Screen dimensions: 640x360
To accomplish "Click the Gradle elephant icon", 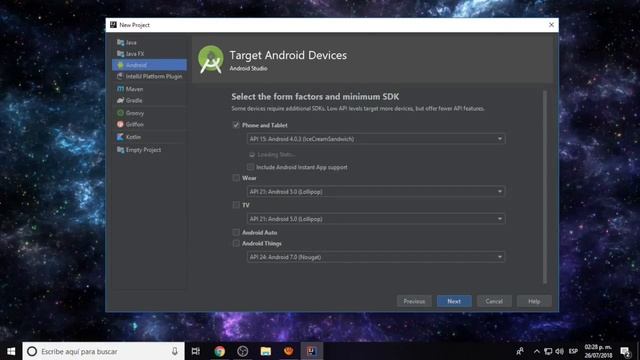I will [x=120, y=100].
